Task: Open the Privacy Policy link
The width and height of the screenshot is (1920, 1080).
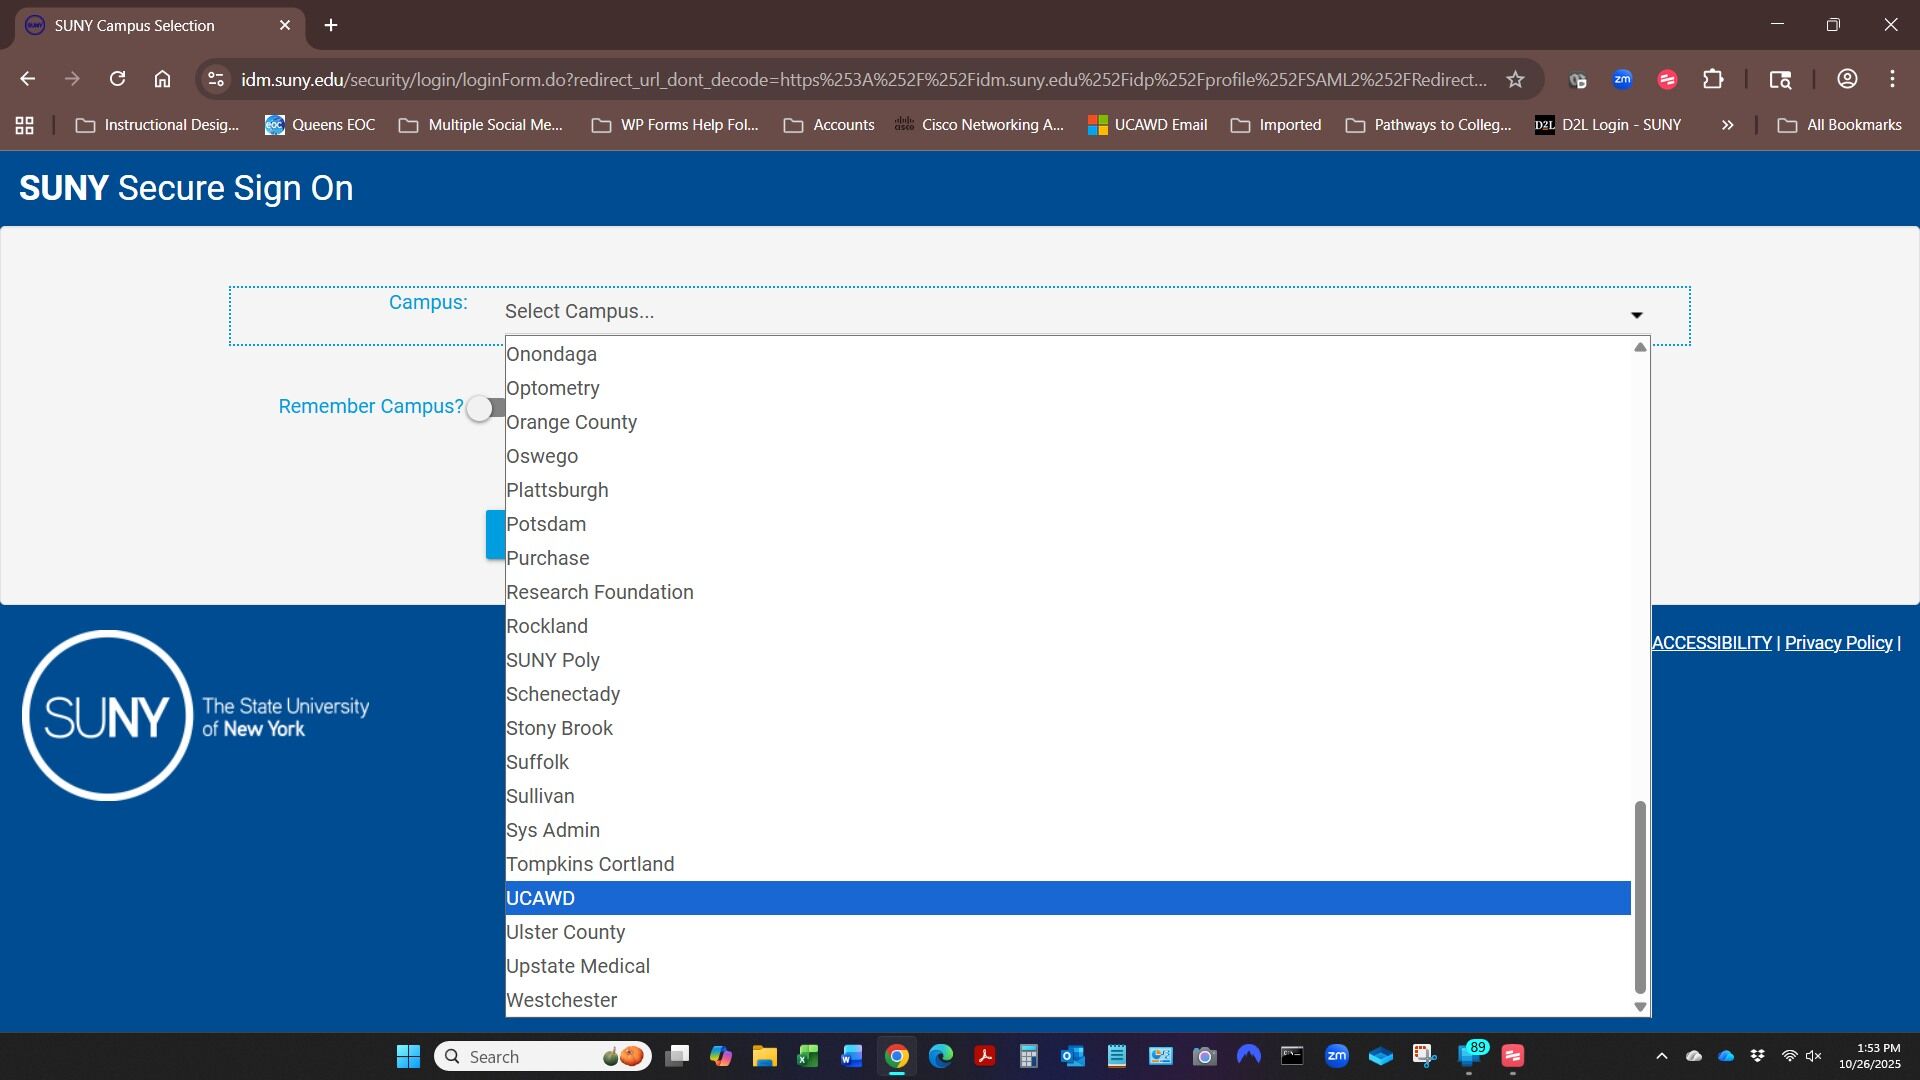Action: point(1838,643)
